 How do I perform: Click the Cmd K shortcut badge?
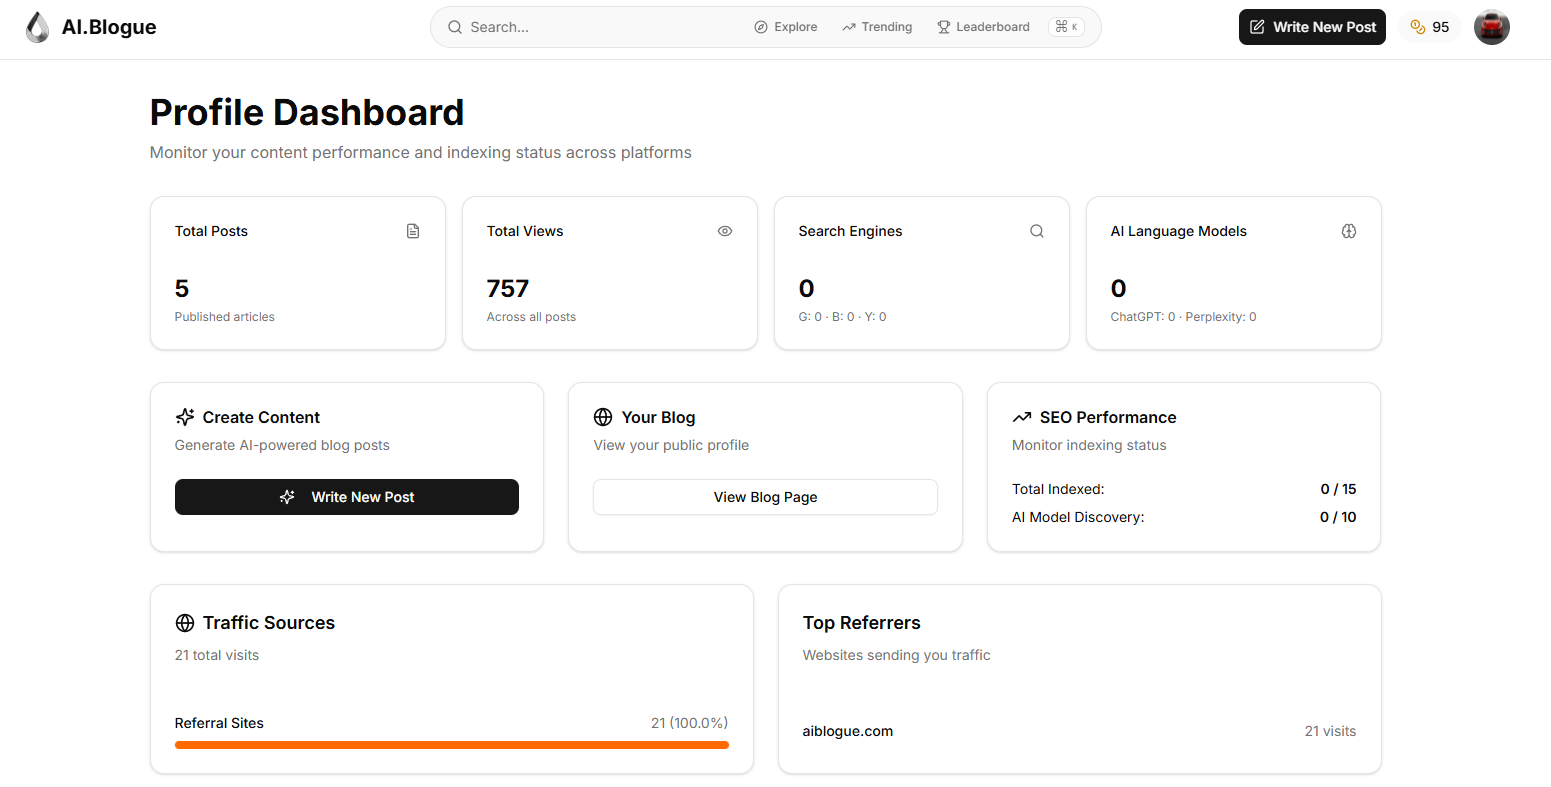coord(1066,27)
